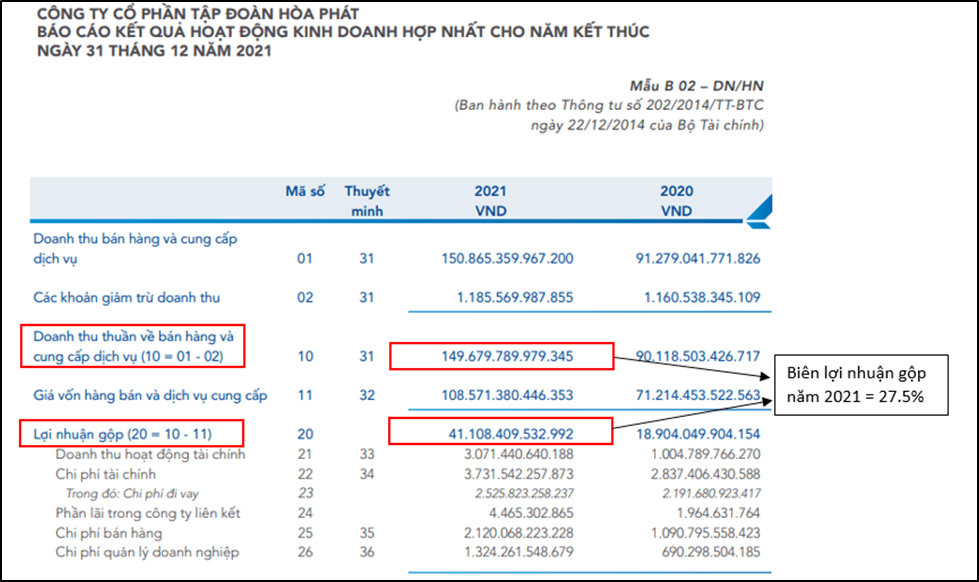This screenshot has height=582, width=979.
Task: Select the 'Thuyết minh' column header
Action: (367, 201)
